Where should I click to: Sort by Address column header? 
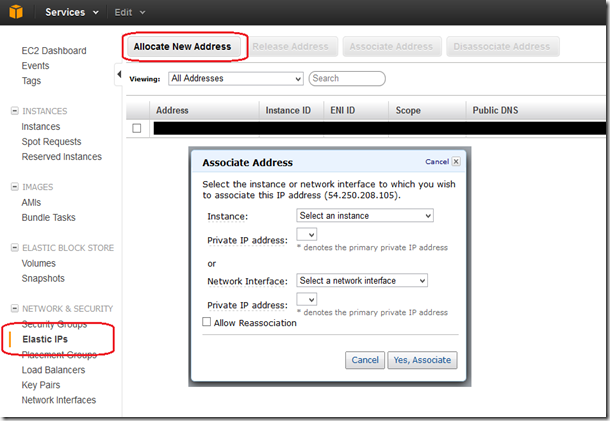(x=204, y=111)
